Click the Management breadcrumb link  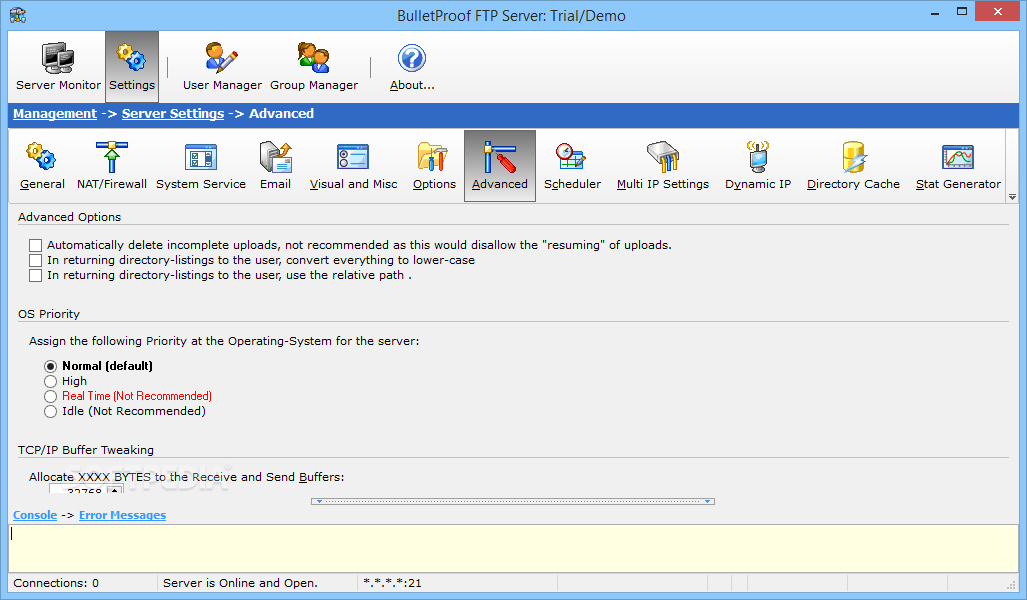tap(55, 113)
